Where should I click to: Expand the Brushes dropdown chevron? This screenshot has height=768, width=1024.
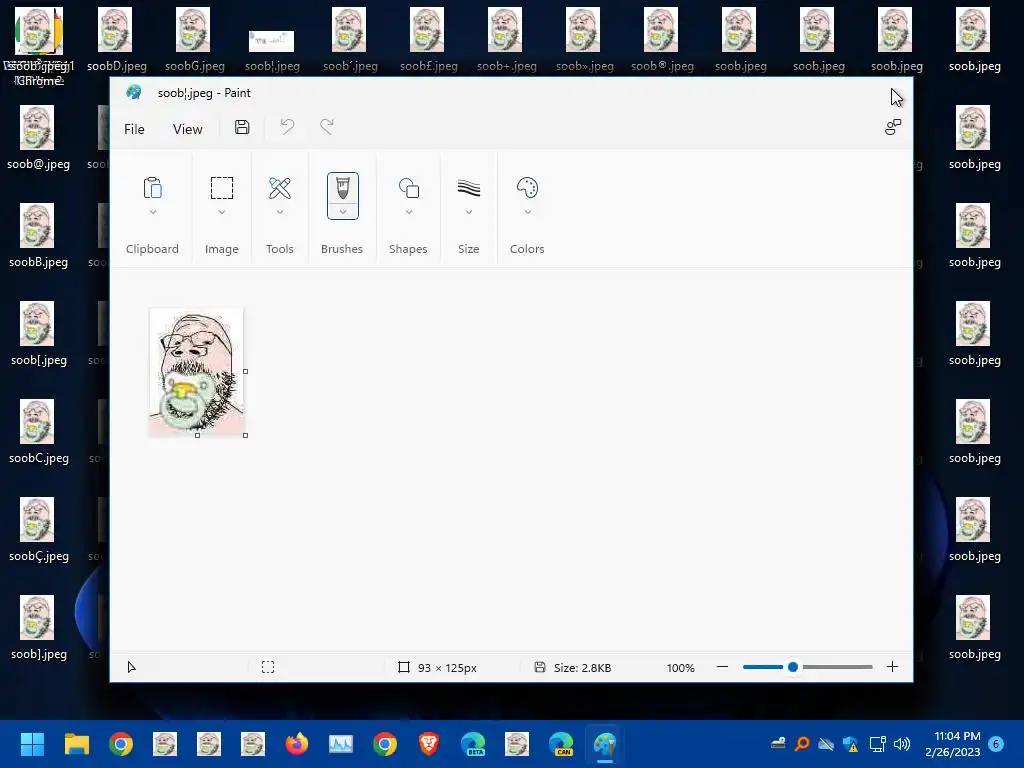click(342, 212)
